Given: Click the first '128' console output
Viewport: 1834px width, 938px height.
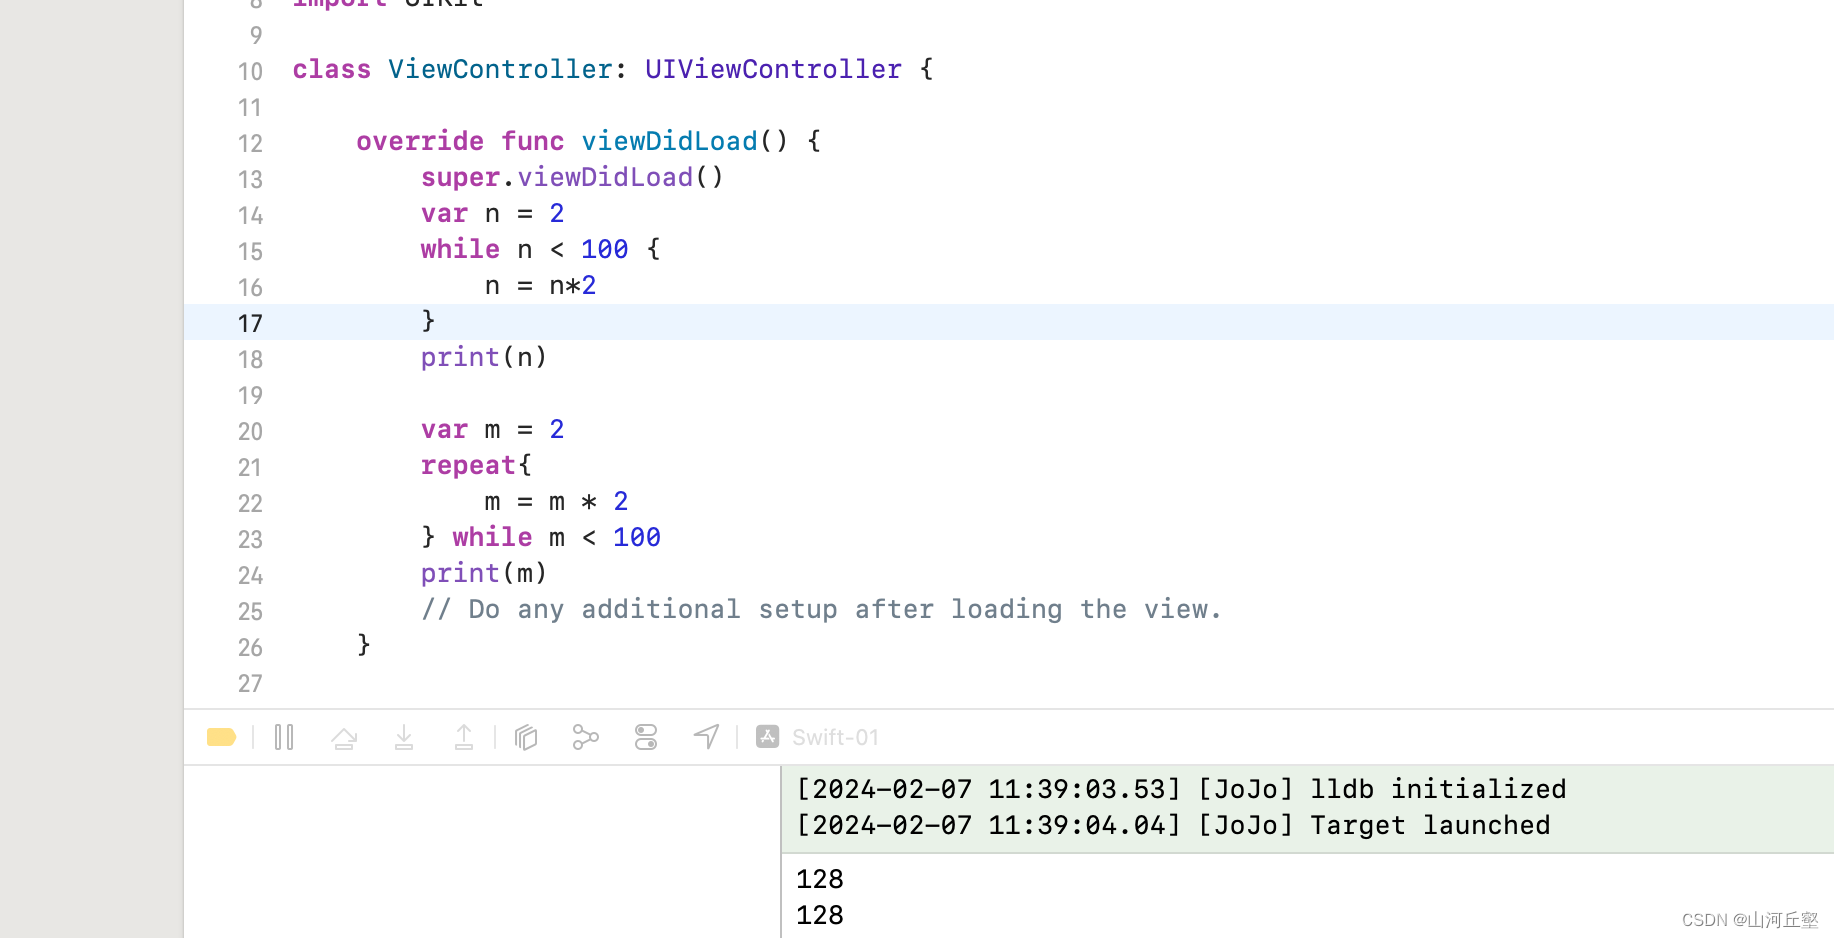Looking at the screenshot, I should [820, 880].
